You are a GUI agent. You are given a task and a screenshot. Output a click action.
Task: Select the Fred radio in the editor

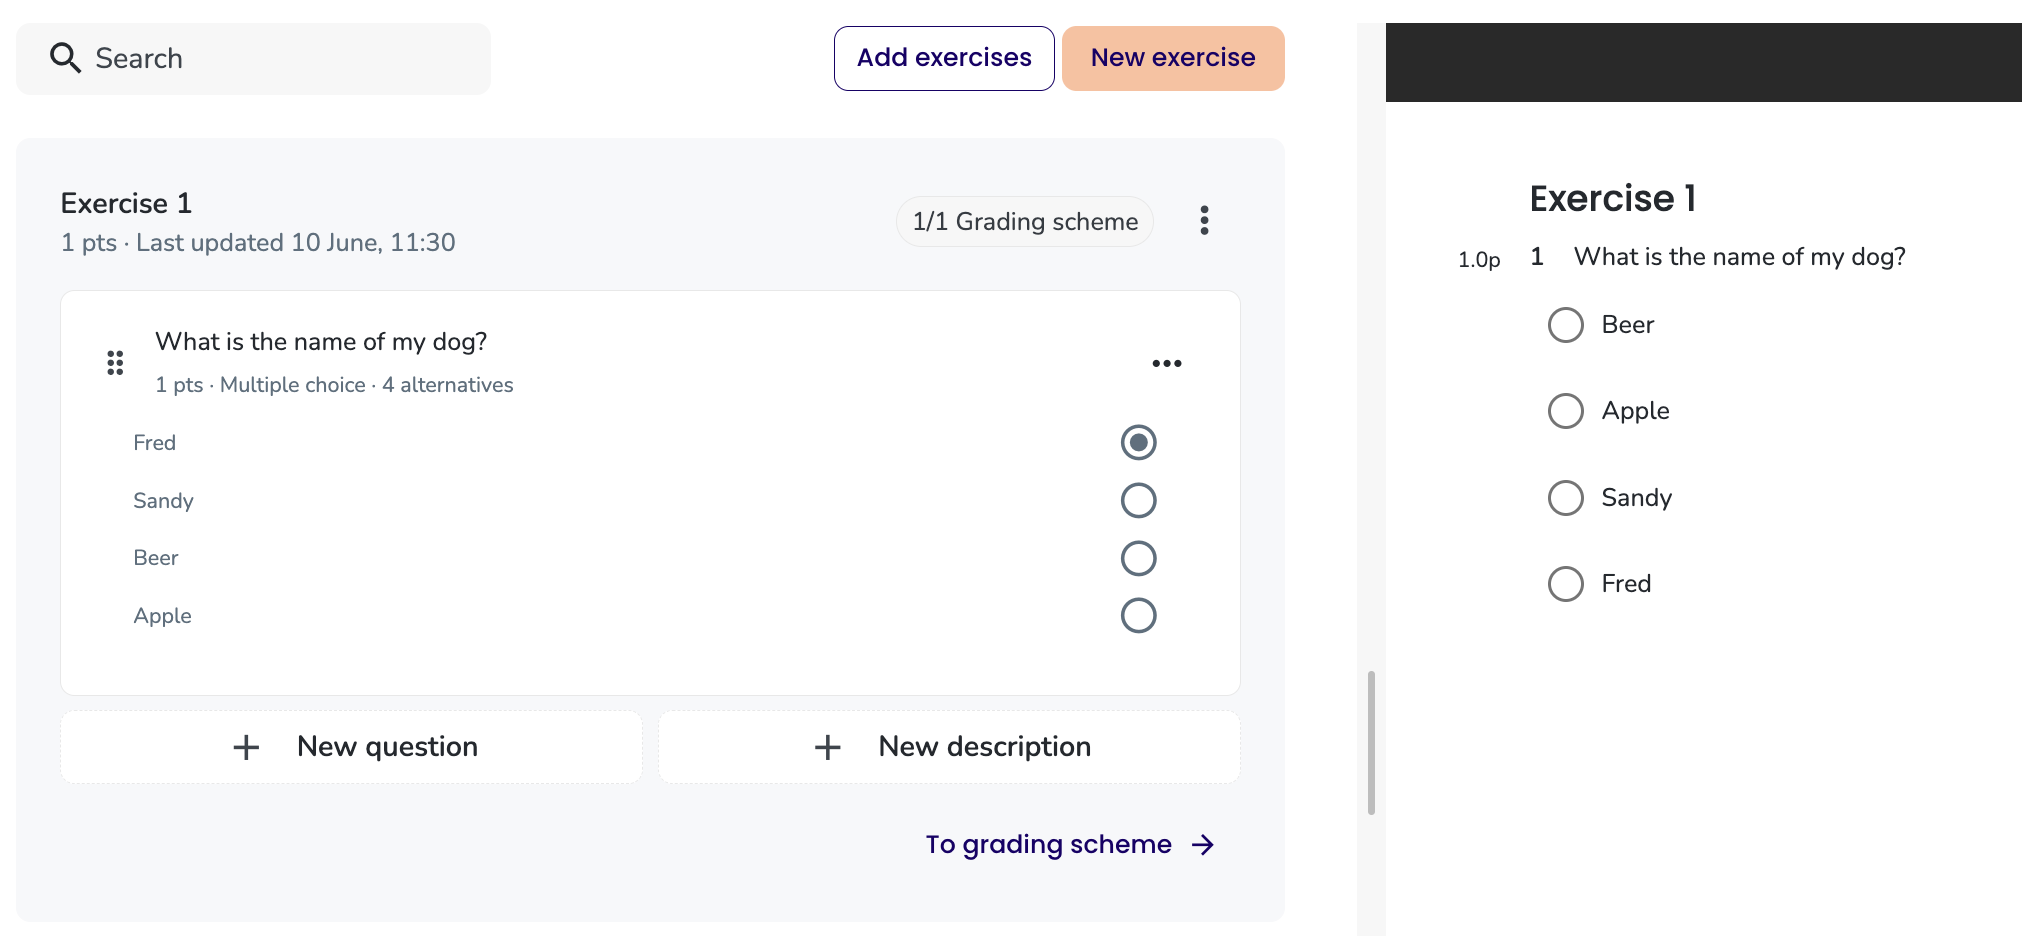[1138, 442]
